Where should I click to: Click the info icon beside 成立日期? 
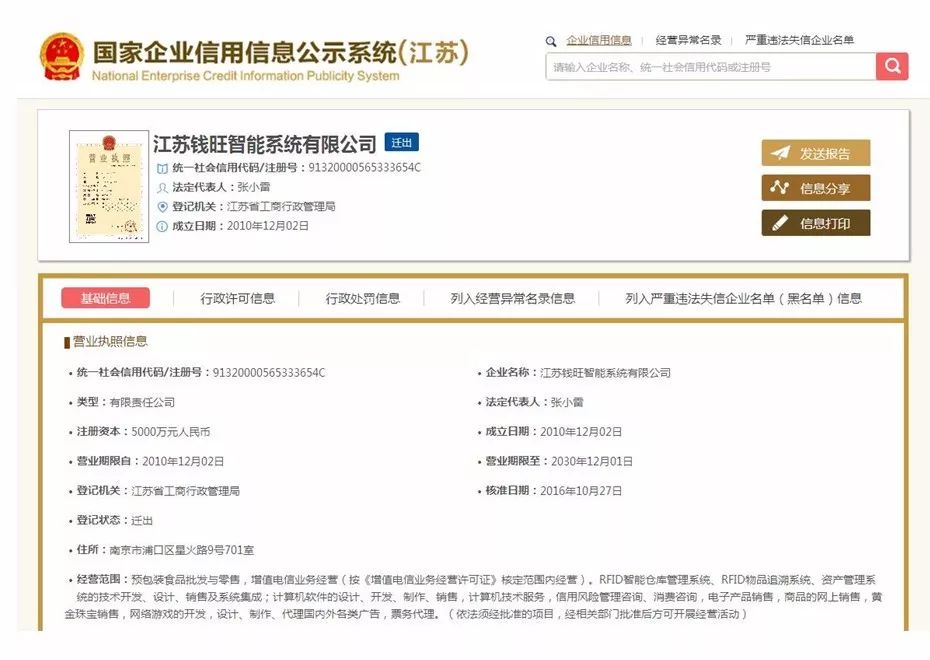[162, 226]
